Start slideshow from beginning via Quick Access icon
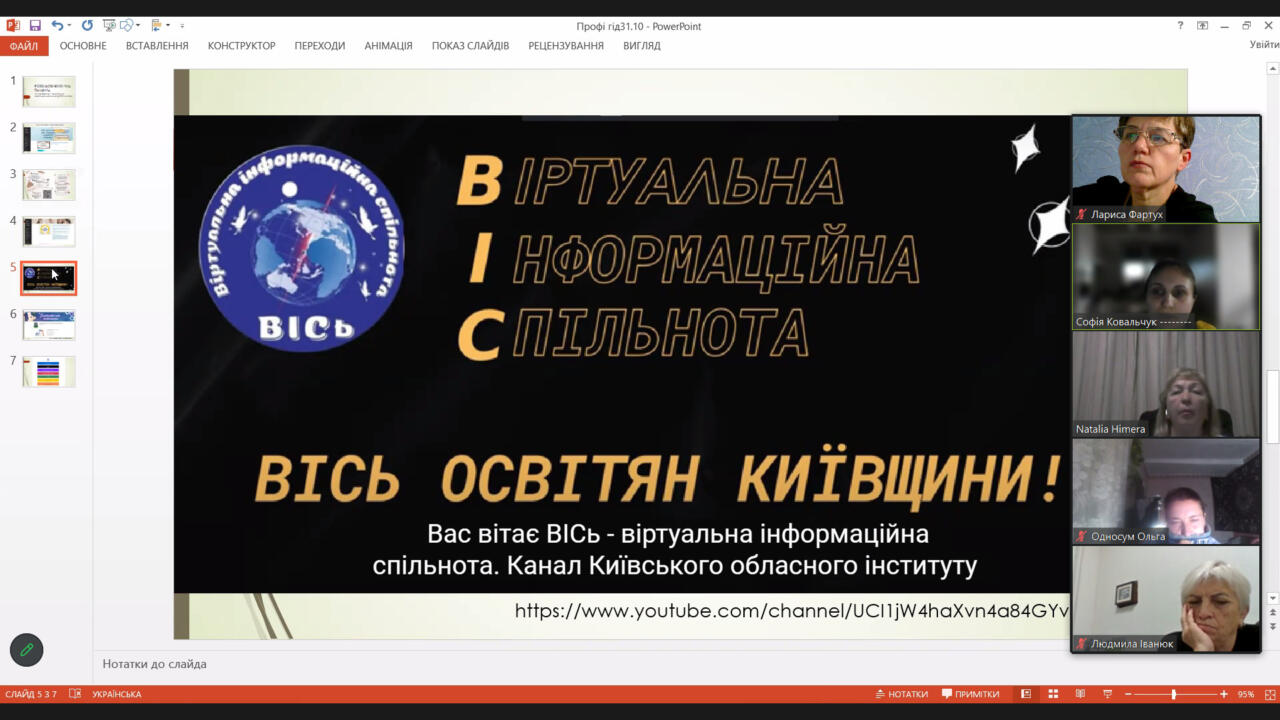The height and width of the screenshot is (720, 1280). [109, 26]
